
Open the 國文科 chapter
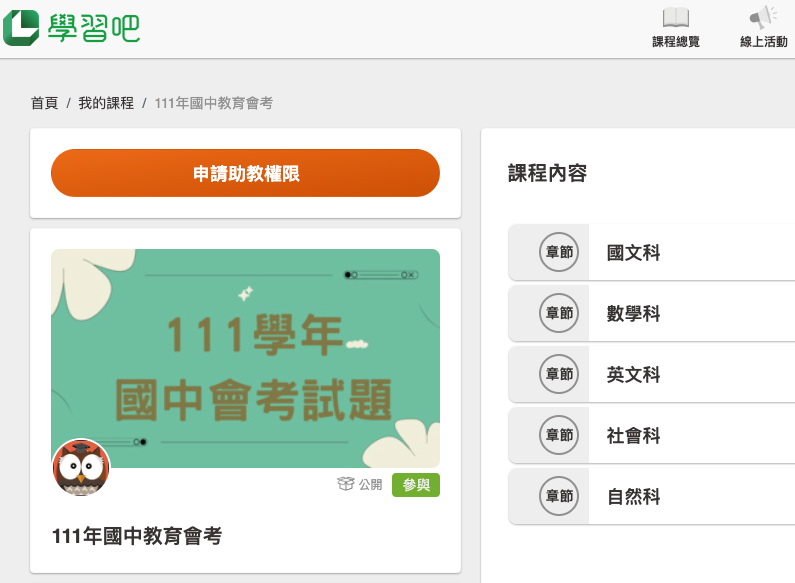(x=633, y=252)
